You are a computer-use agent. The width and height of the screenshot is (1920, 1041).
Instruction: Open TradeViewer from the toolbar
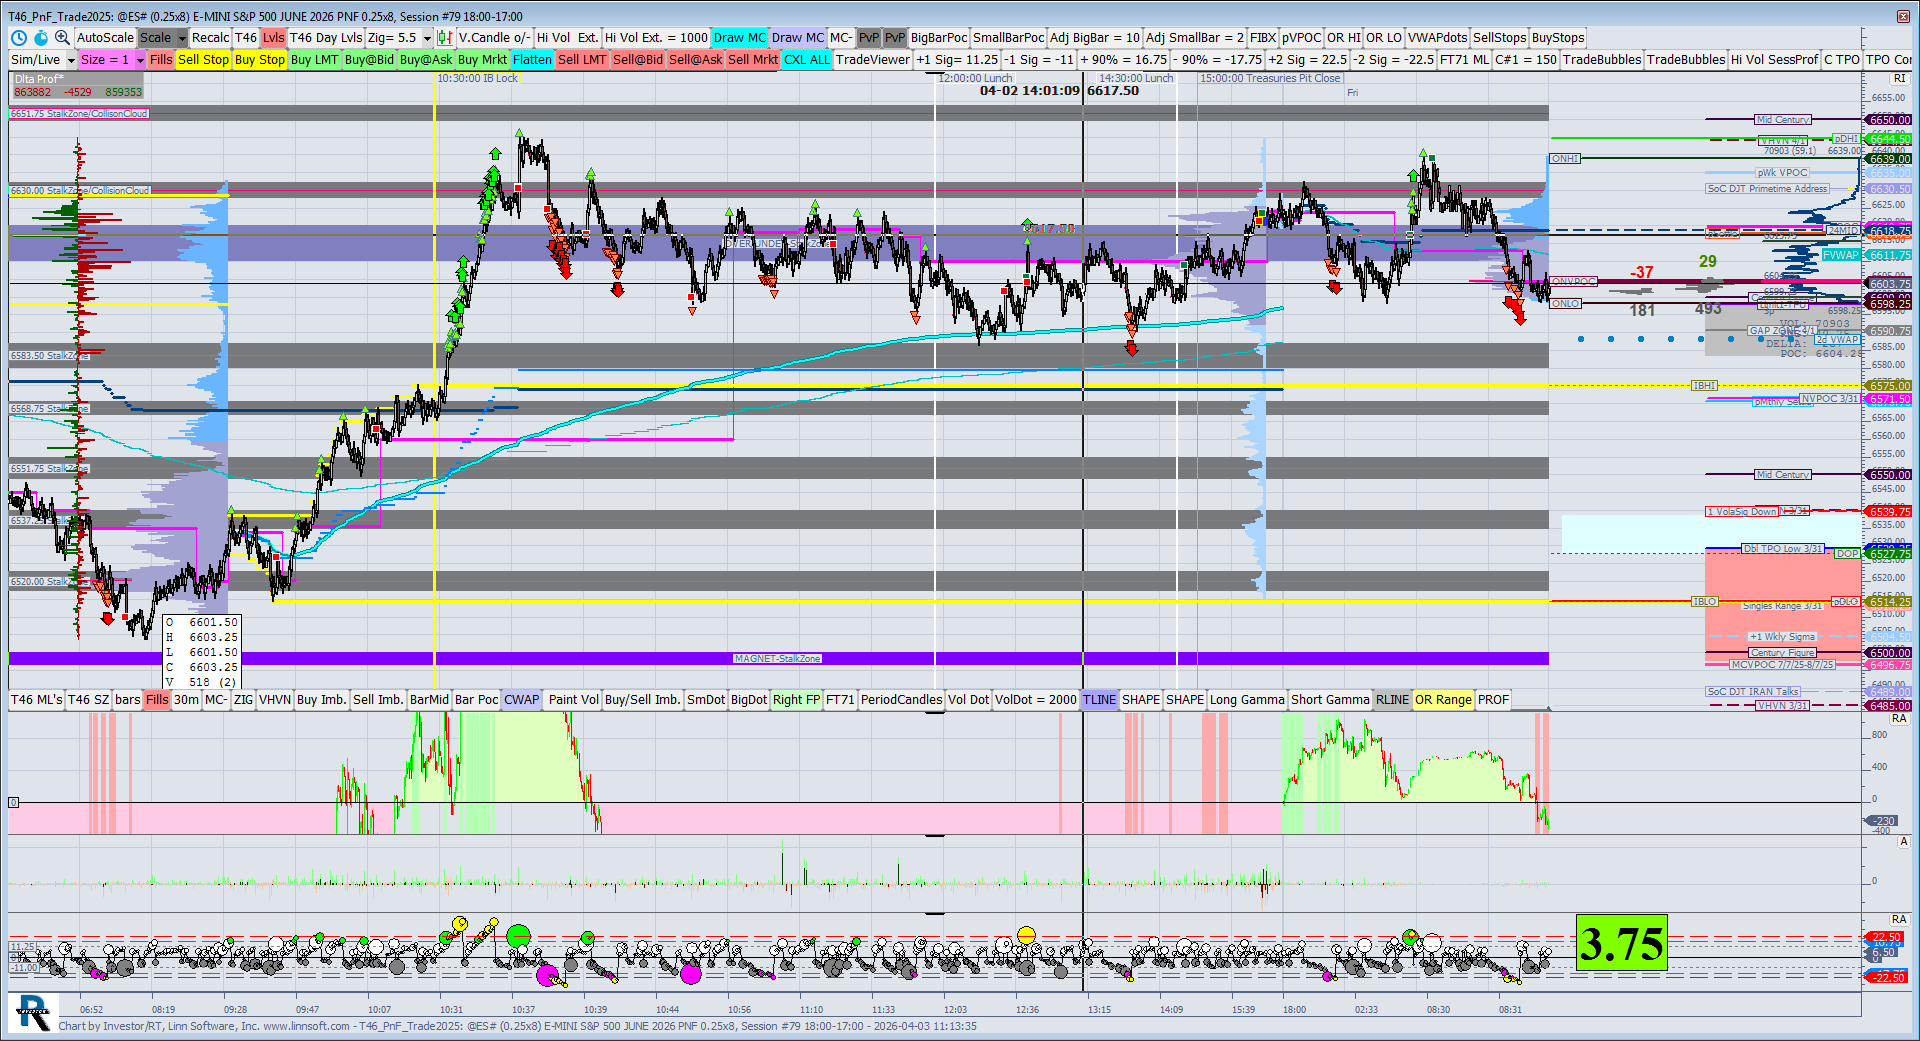[x=872, y=60]
